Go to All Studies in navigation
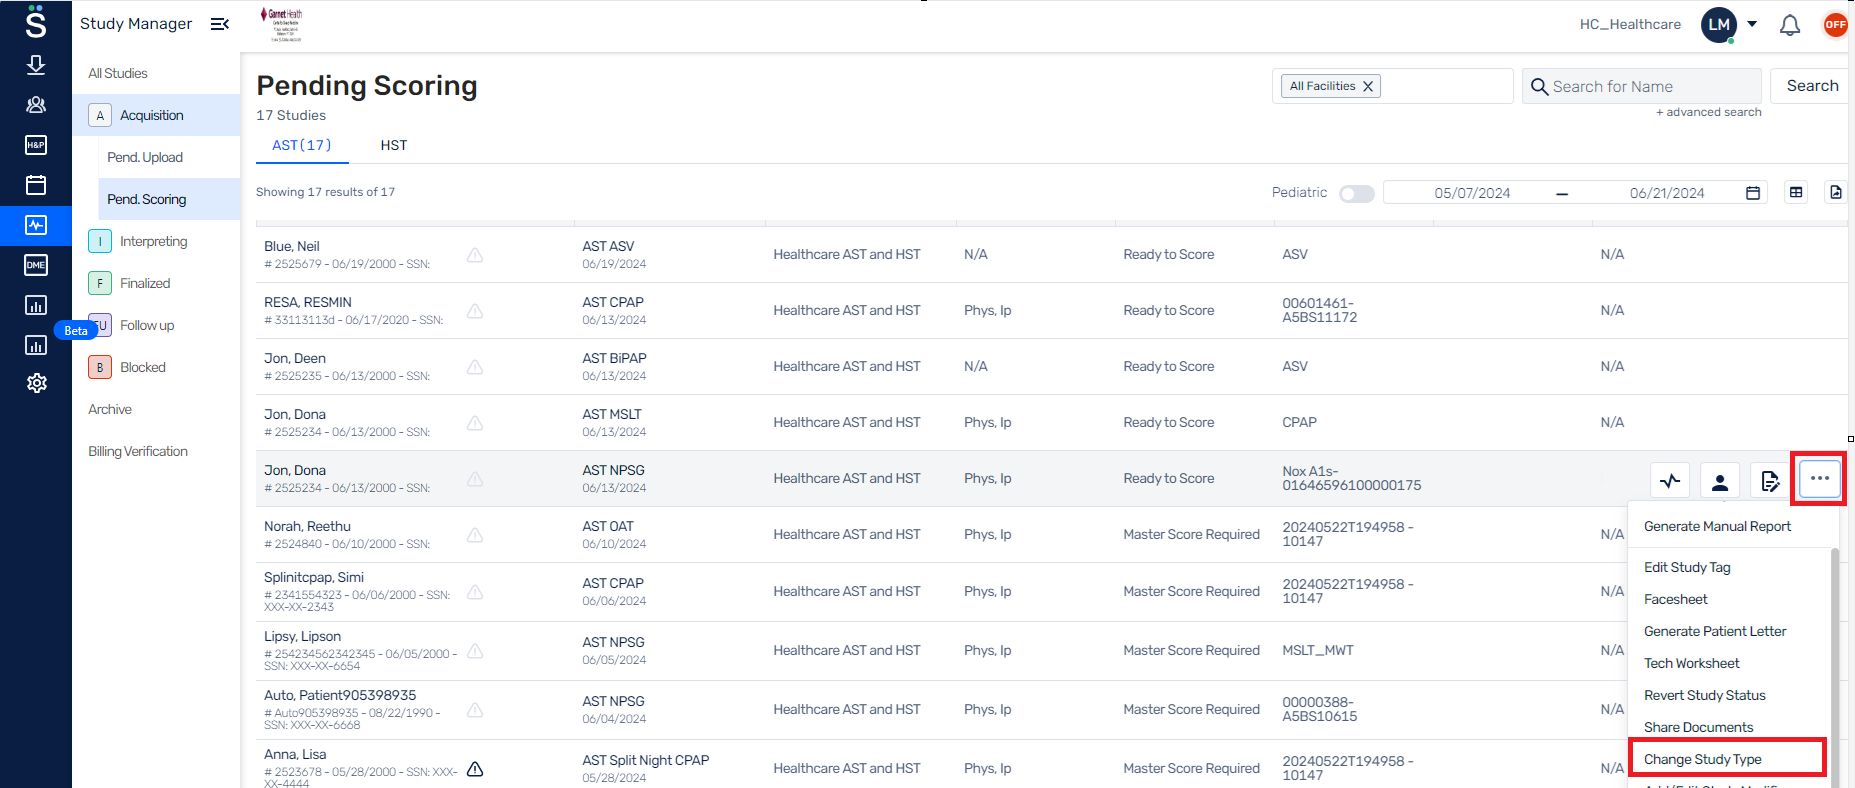This screenshot has height=788, width=1855. (x=117, y=73)
